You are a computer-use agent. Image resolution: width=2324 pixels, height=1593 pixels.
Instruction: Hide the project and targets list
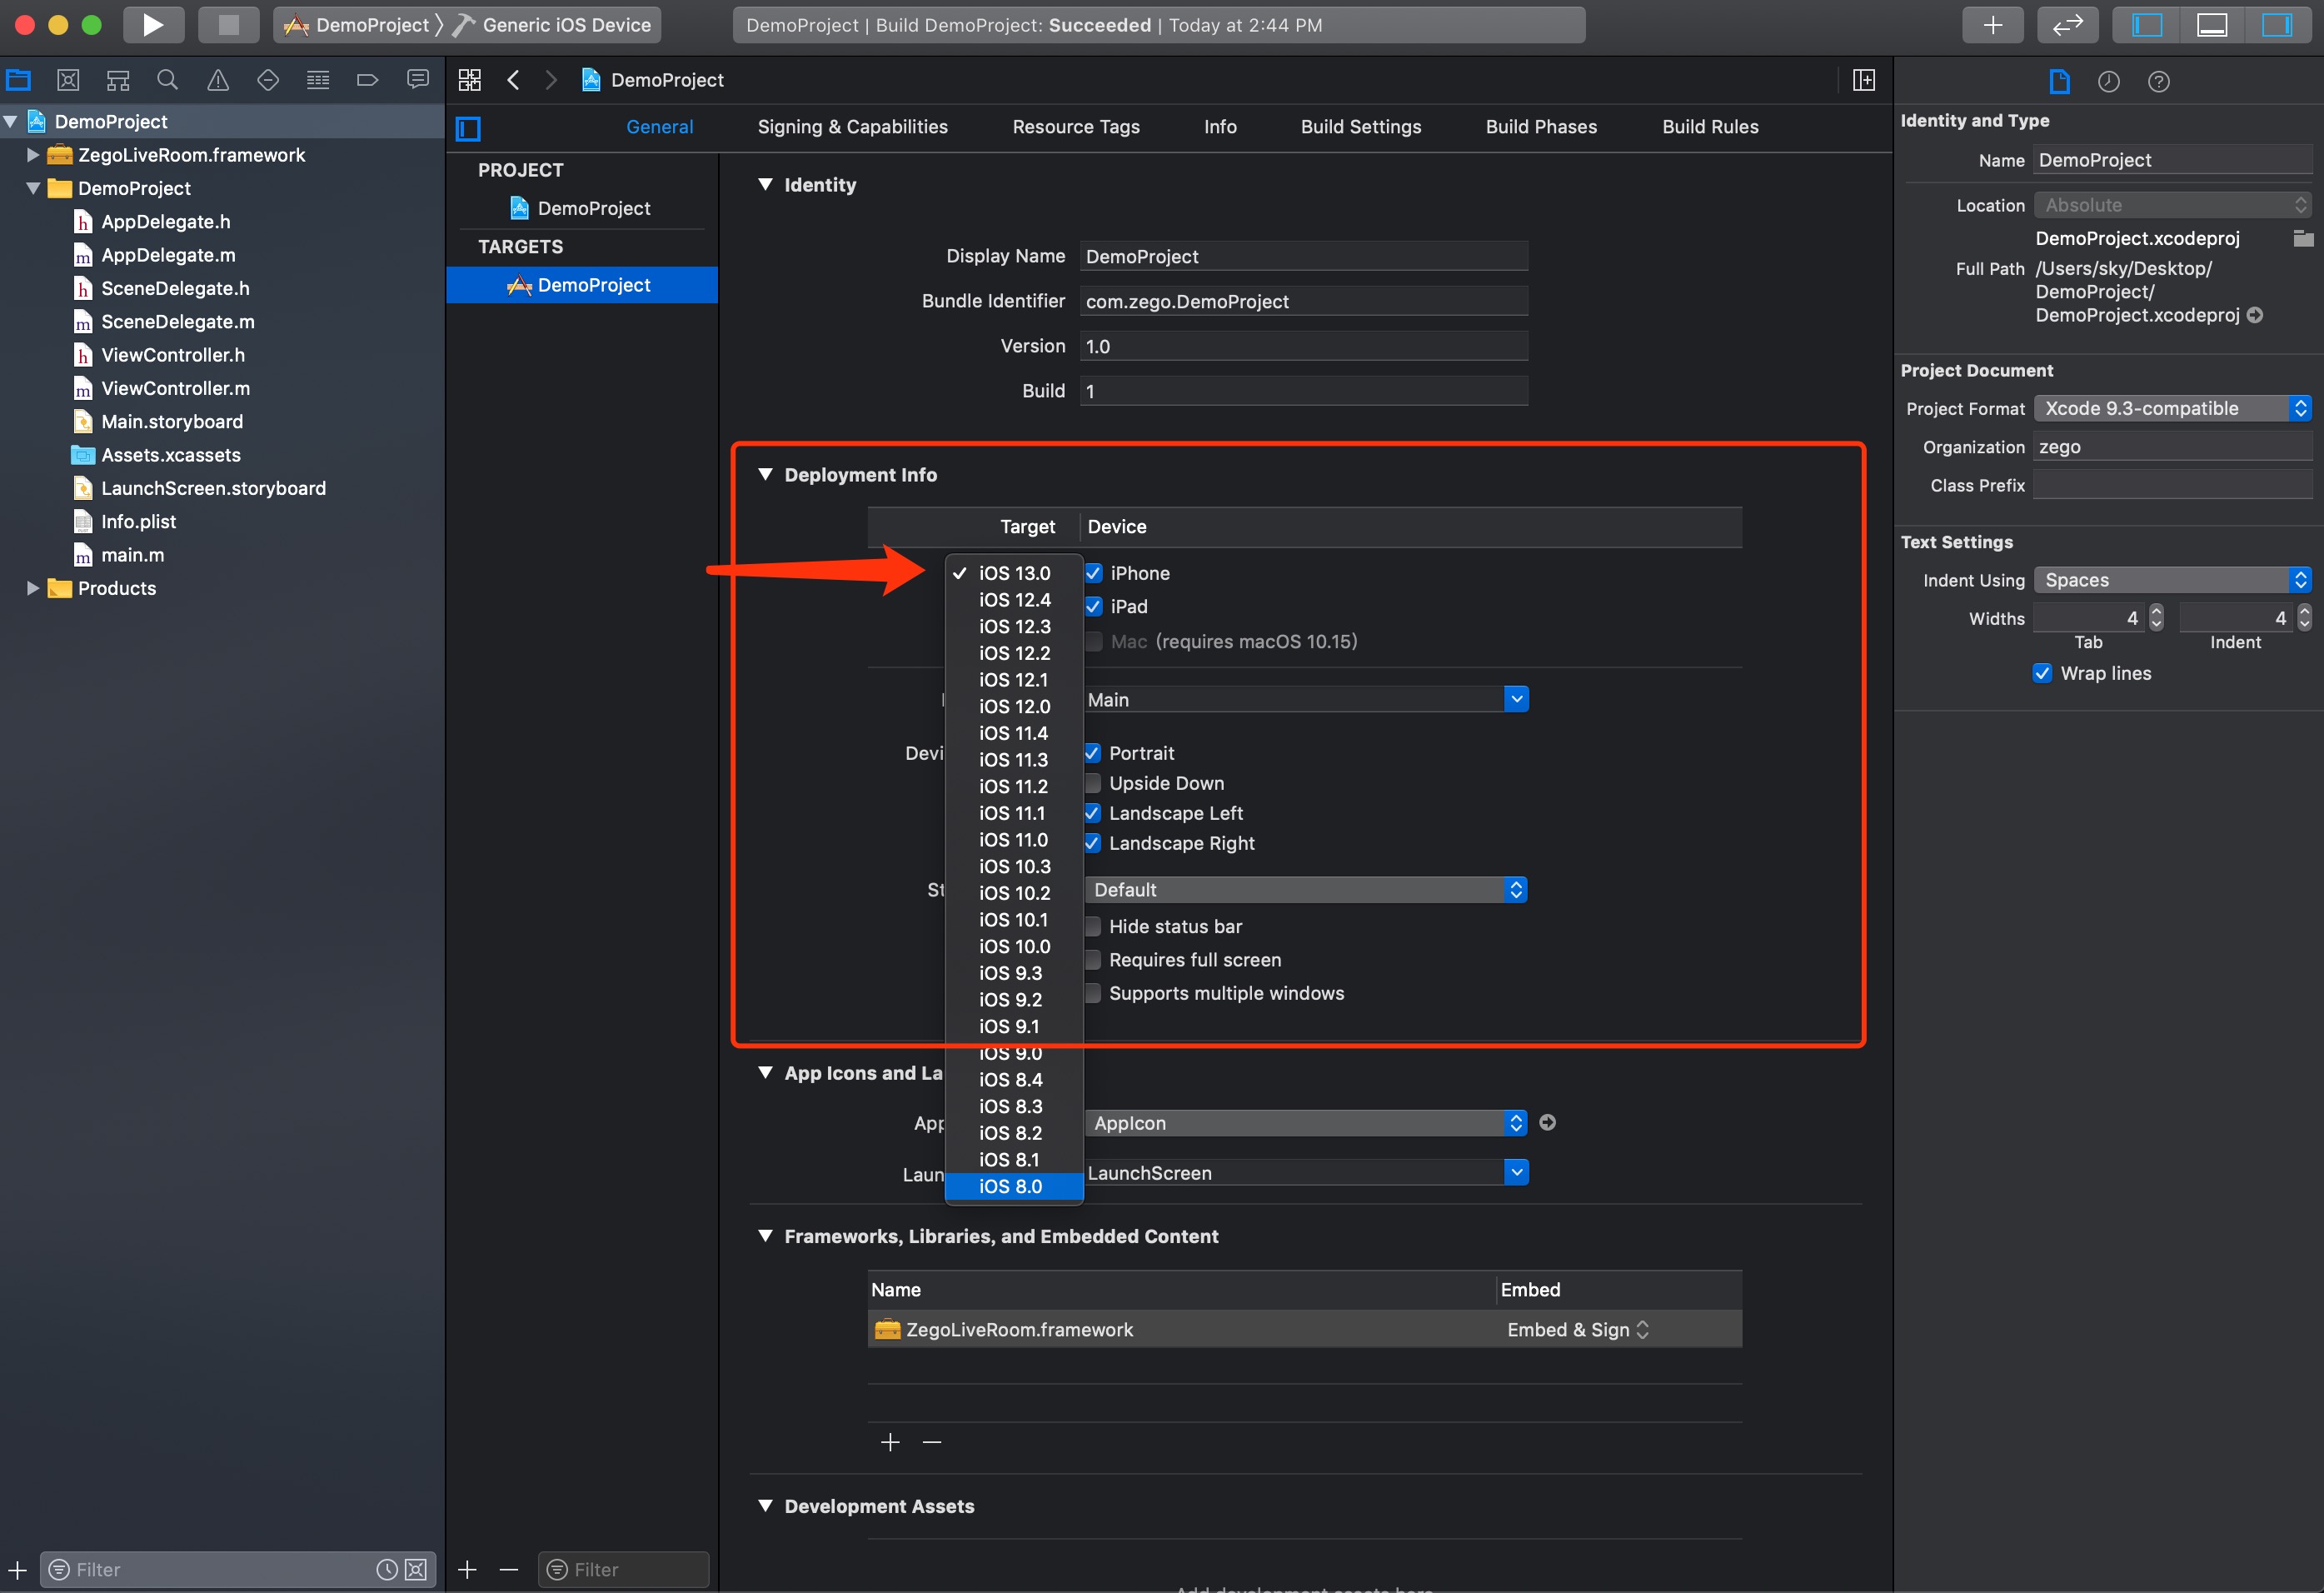click(468, 128)
